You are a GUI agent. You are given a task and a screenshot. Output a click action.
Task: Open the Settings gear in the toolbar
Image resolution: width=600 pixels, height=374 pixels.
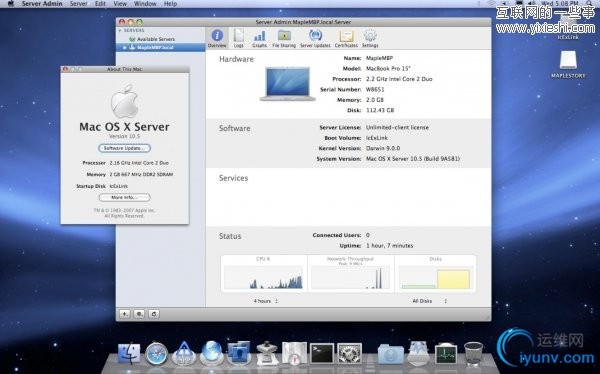click(x=370, y=39)
